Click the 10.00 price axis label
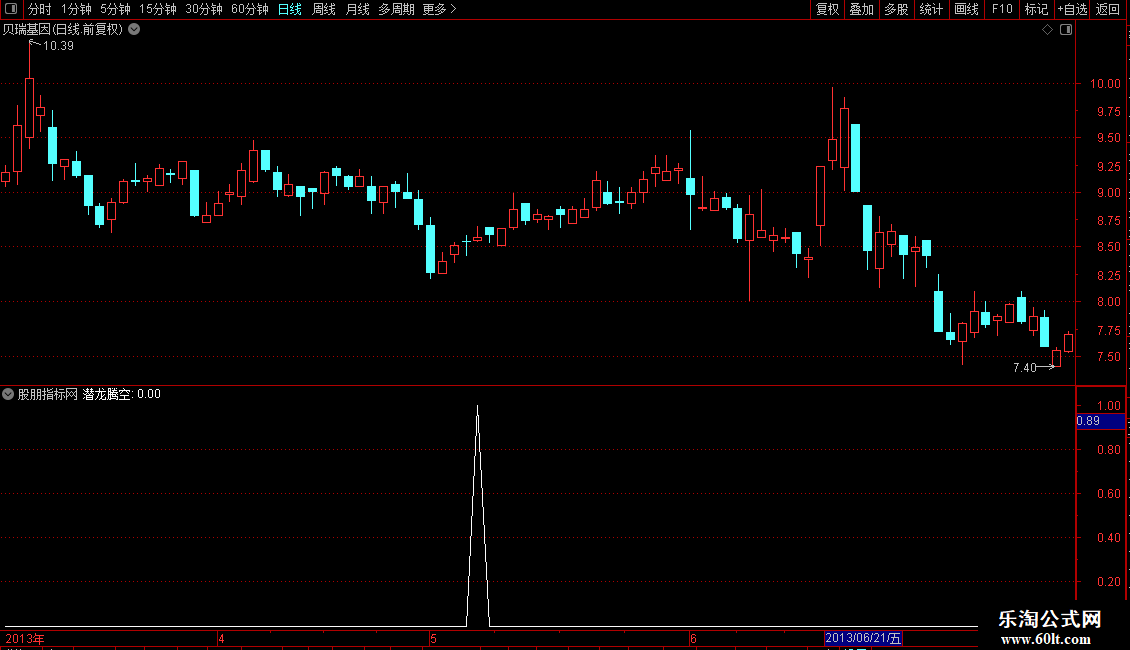 coord(1105,84)
